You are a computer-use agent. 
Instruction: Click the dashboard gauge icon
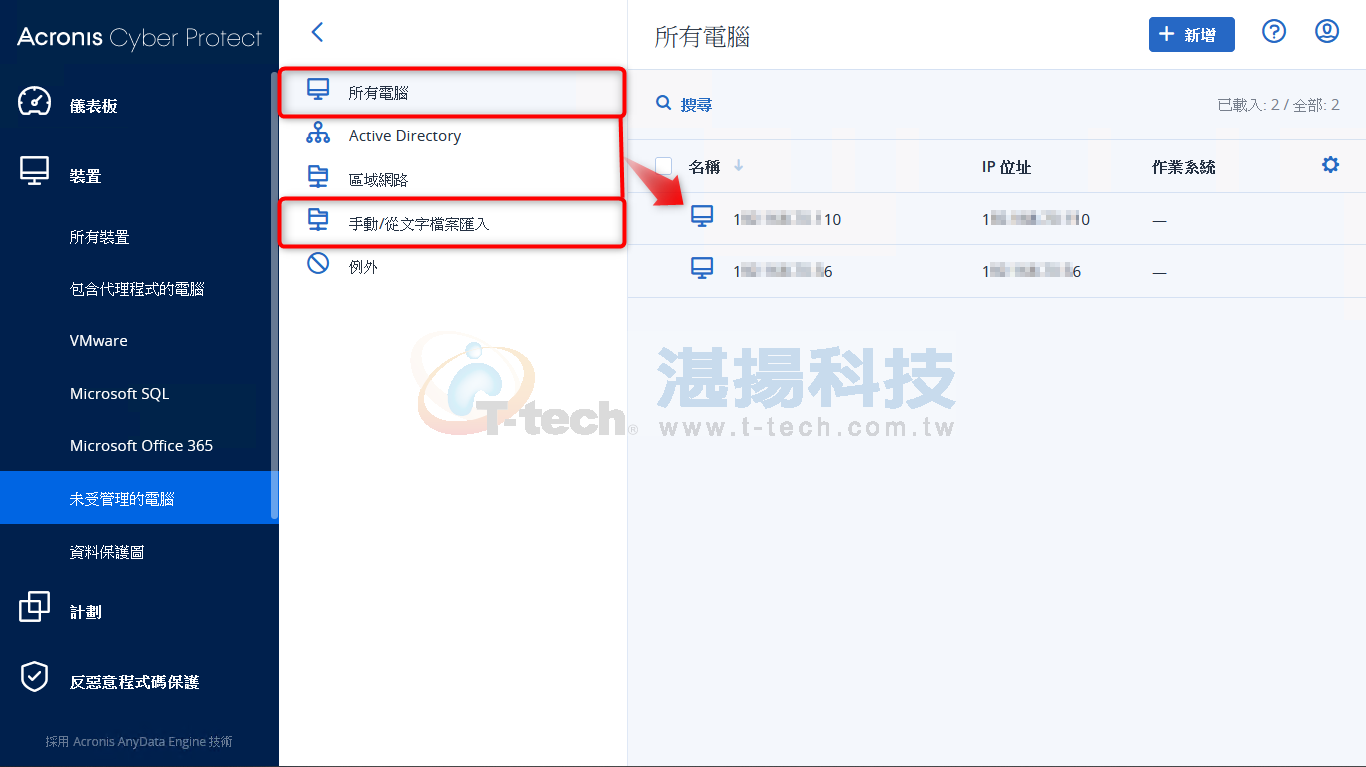pyautogui.click(x=35, y=103)
